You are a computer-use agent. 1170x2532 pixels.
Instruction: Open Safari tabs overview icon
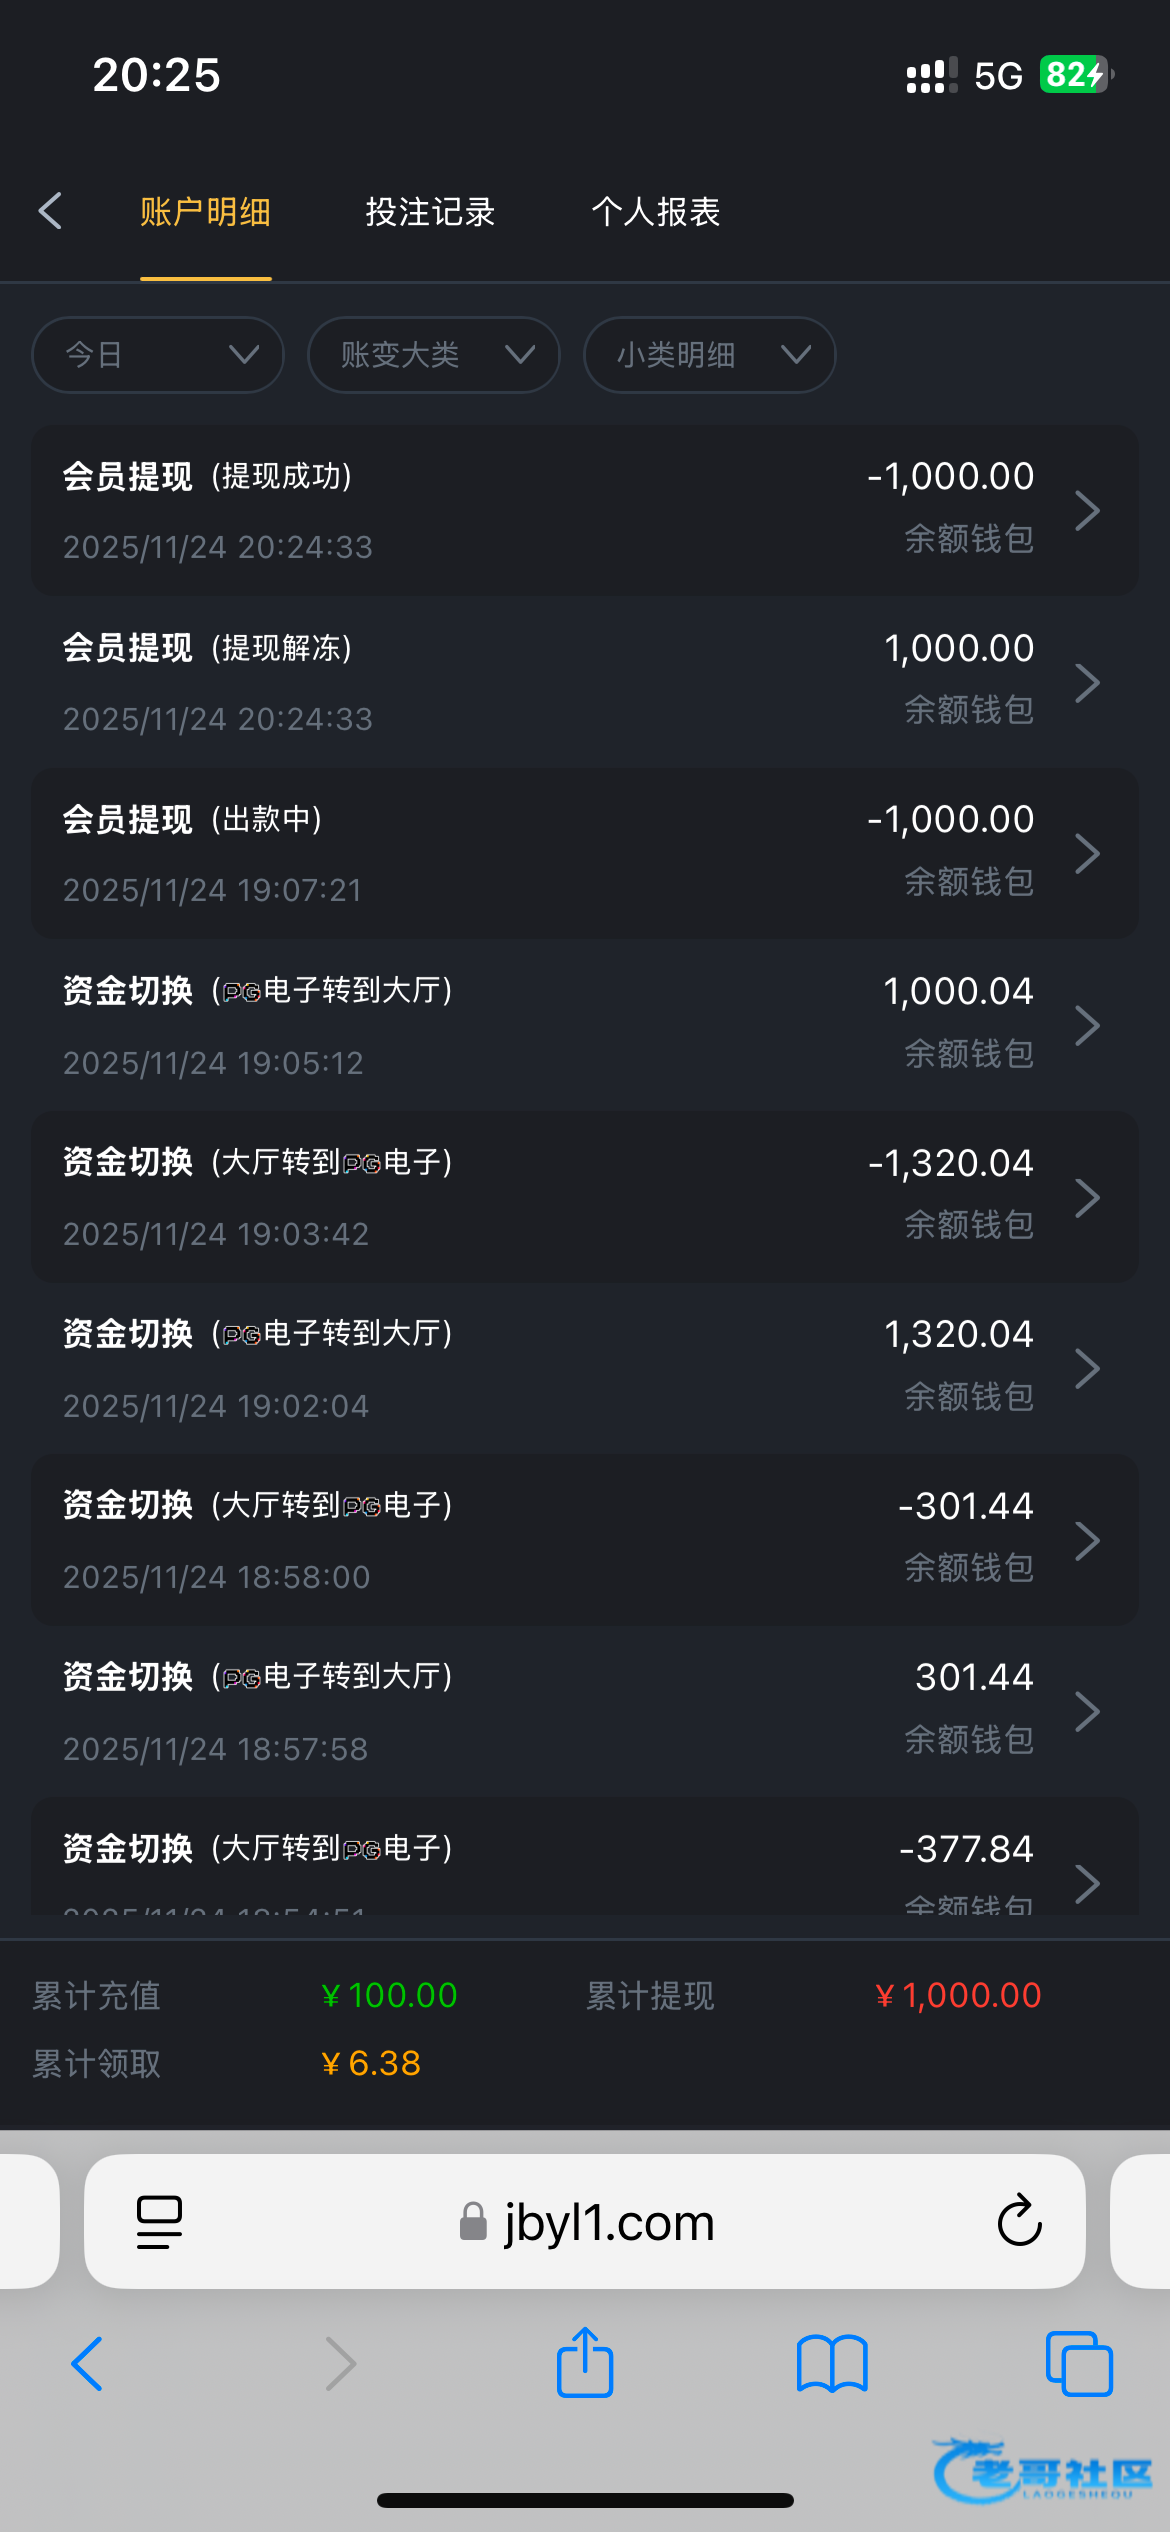[1079, 2364]
